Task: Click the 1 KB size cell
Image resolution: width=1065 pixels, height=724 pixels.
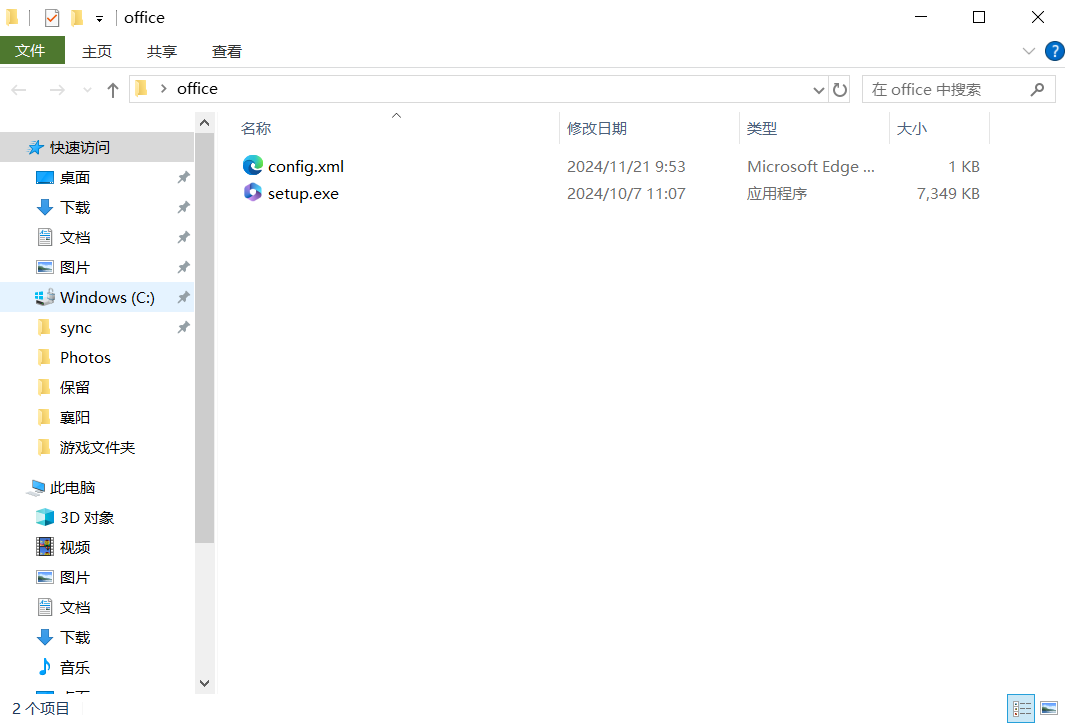Action: (964, 166)
